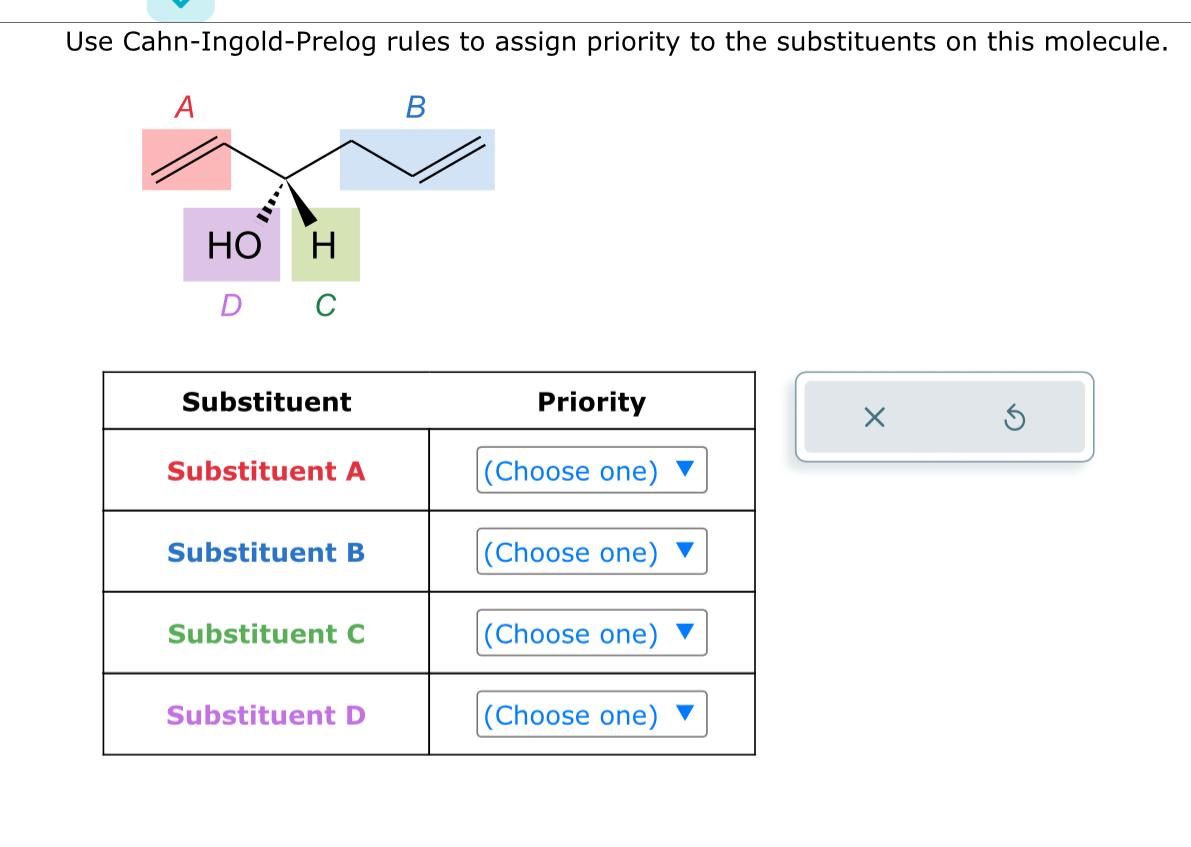Select the Substituent D row label
Image resolution: width=1191 pixels, height=847 pixels.
point(265,715)
